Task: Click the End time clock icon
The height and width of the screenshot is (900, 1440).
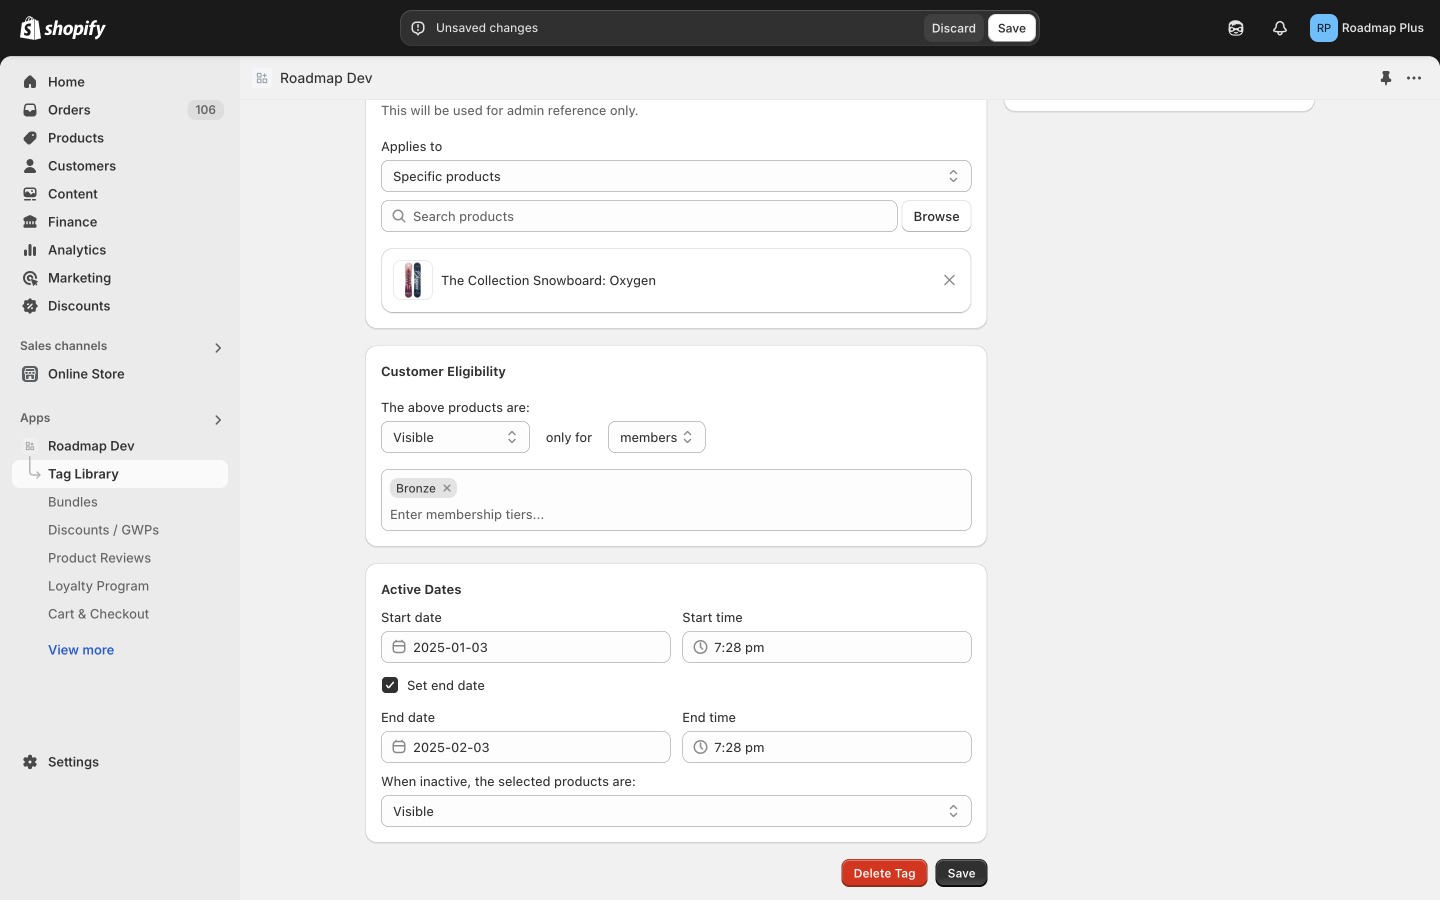Action: (x=700, y=747)
